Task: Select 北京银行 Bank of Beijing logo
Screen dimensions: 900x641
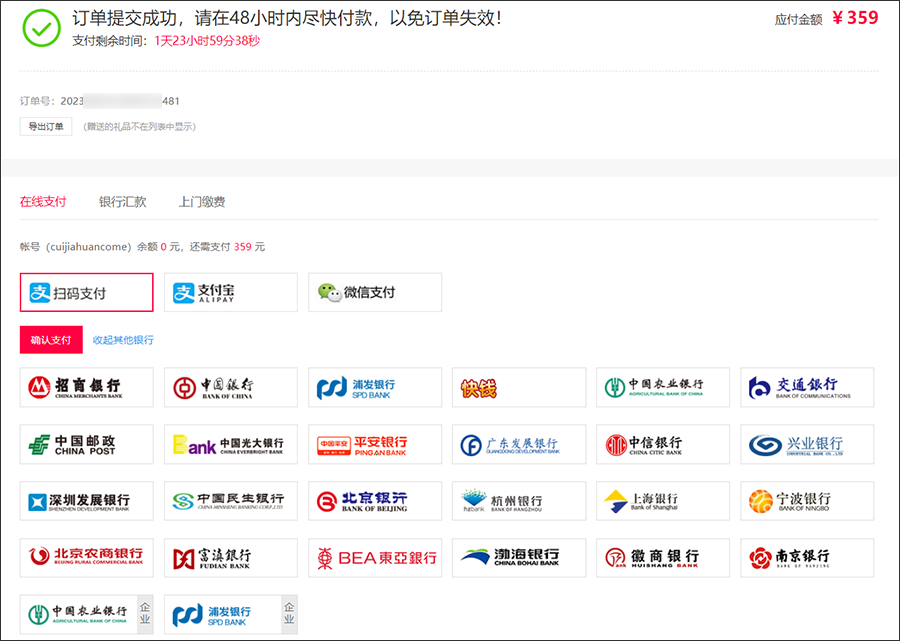Action: click(x=375, y=501)
